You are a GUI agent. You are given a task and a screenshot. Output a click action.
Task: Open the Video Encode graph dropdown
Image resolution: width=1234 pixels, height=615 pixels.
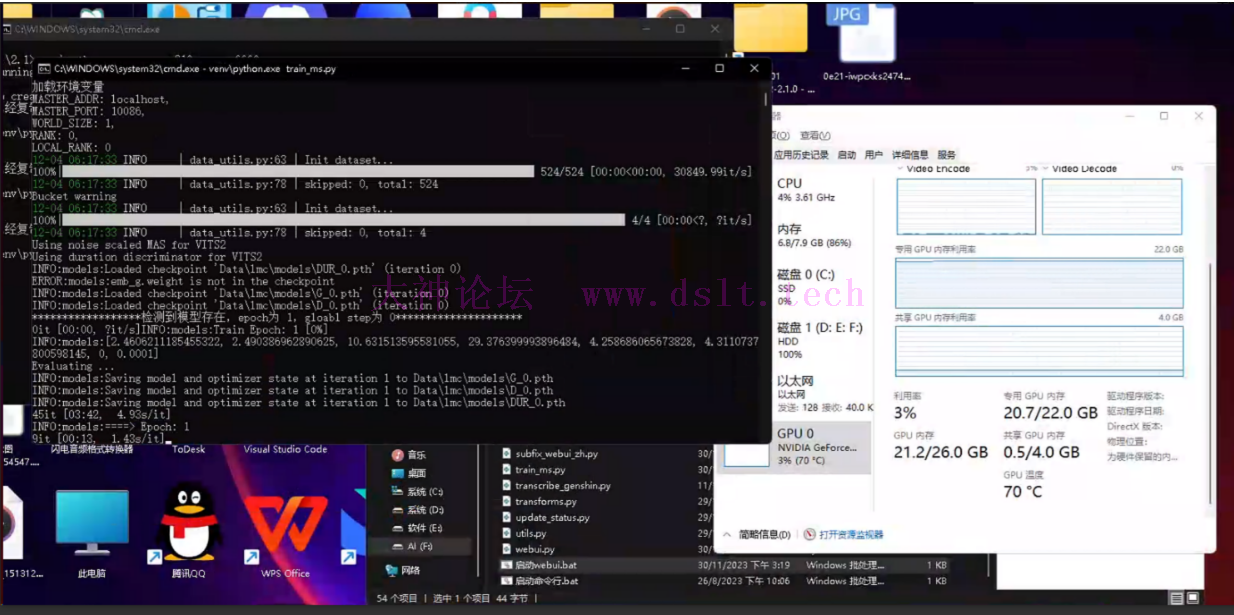(x=900, y=169)
